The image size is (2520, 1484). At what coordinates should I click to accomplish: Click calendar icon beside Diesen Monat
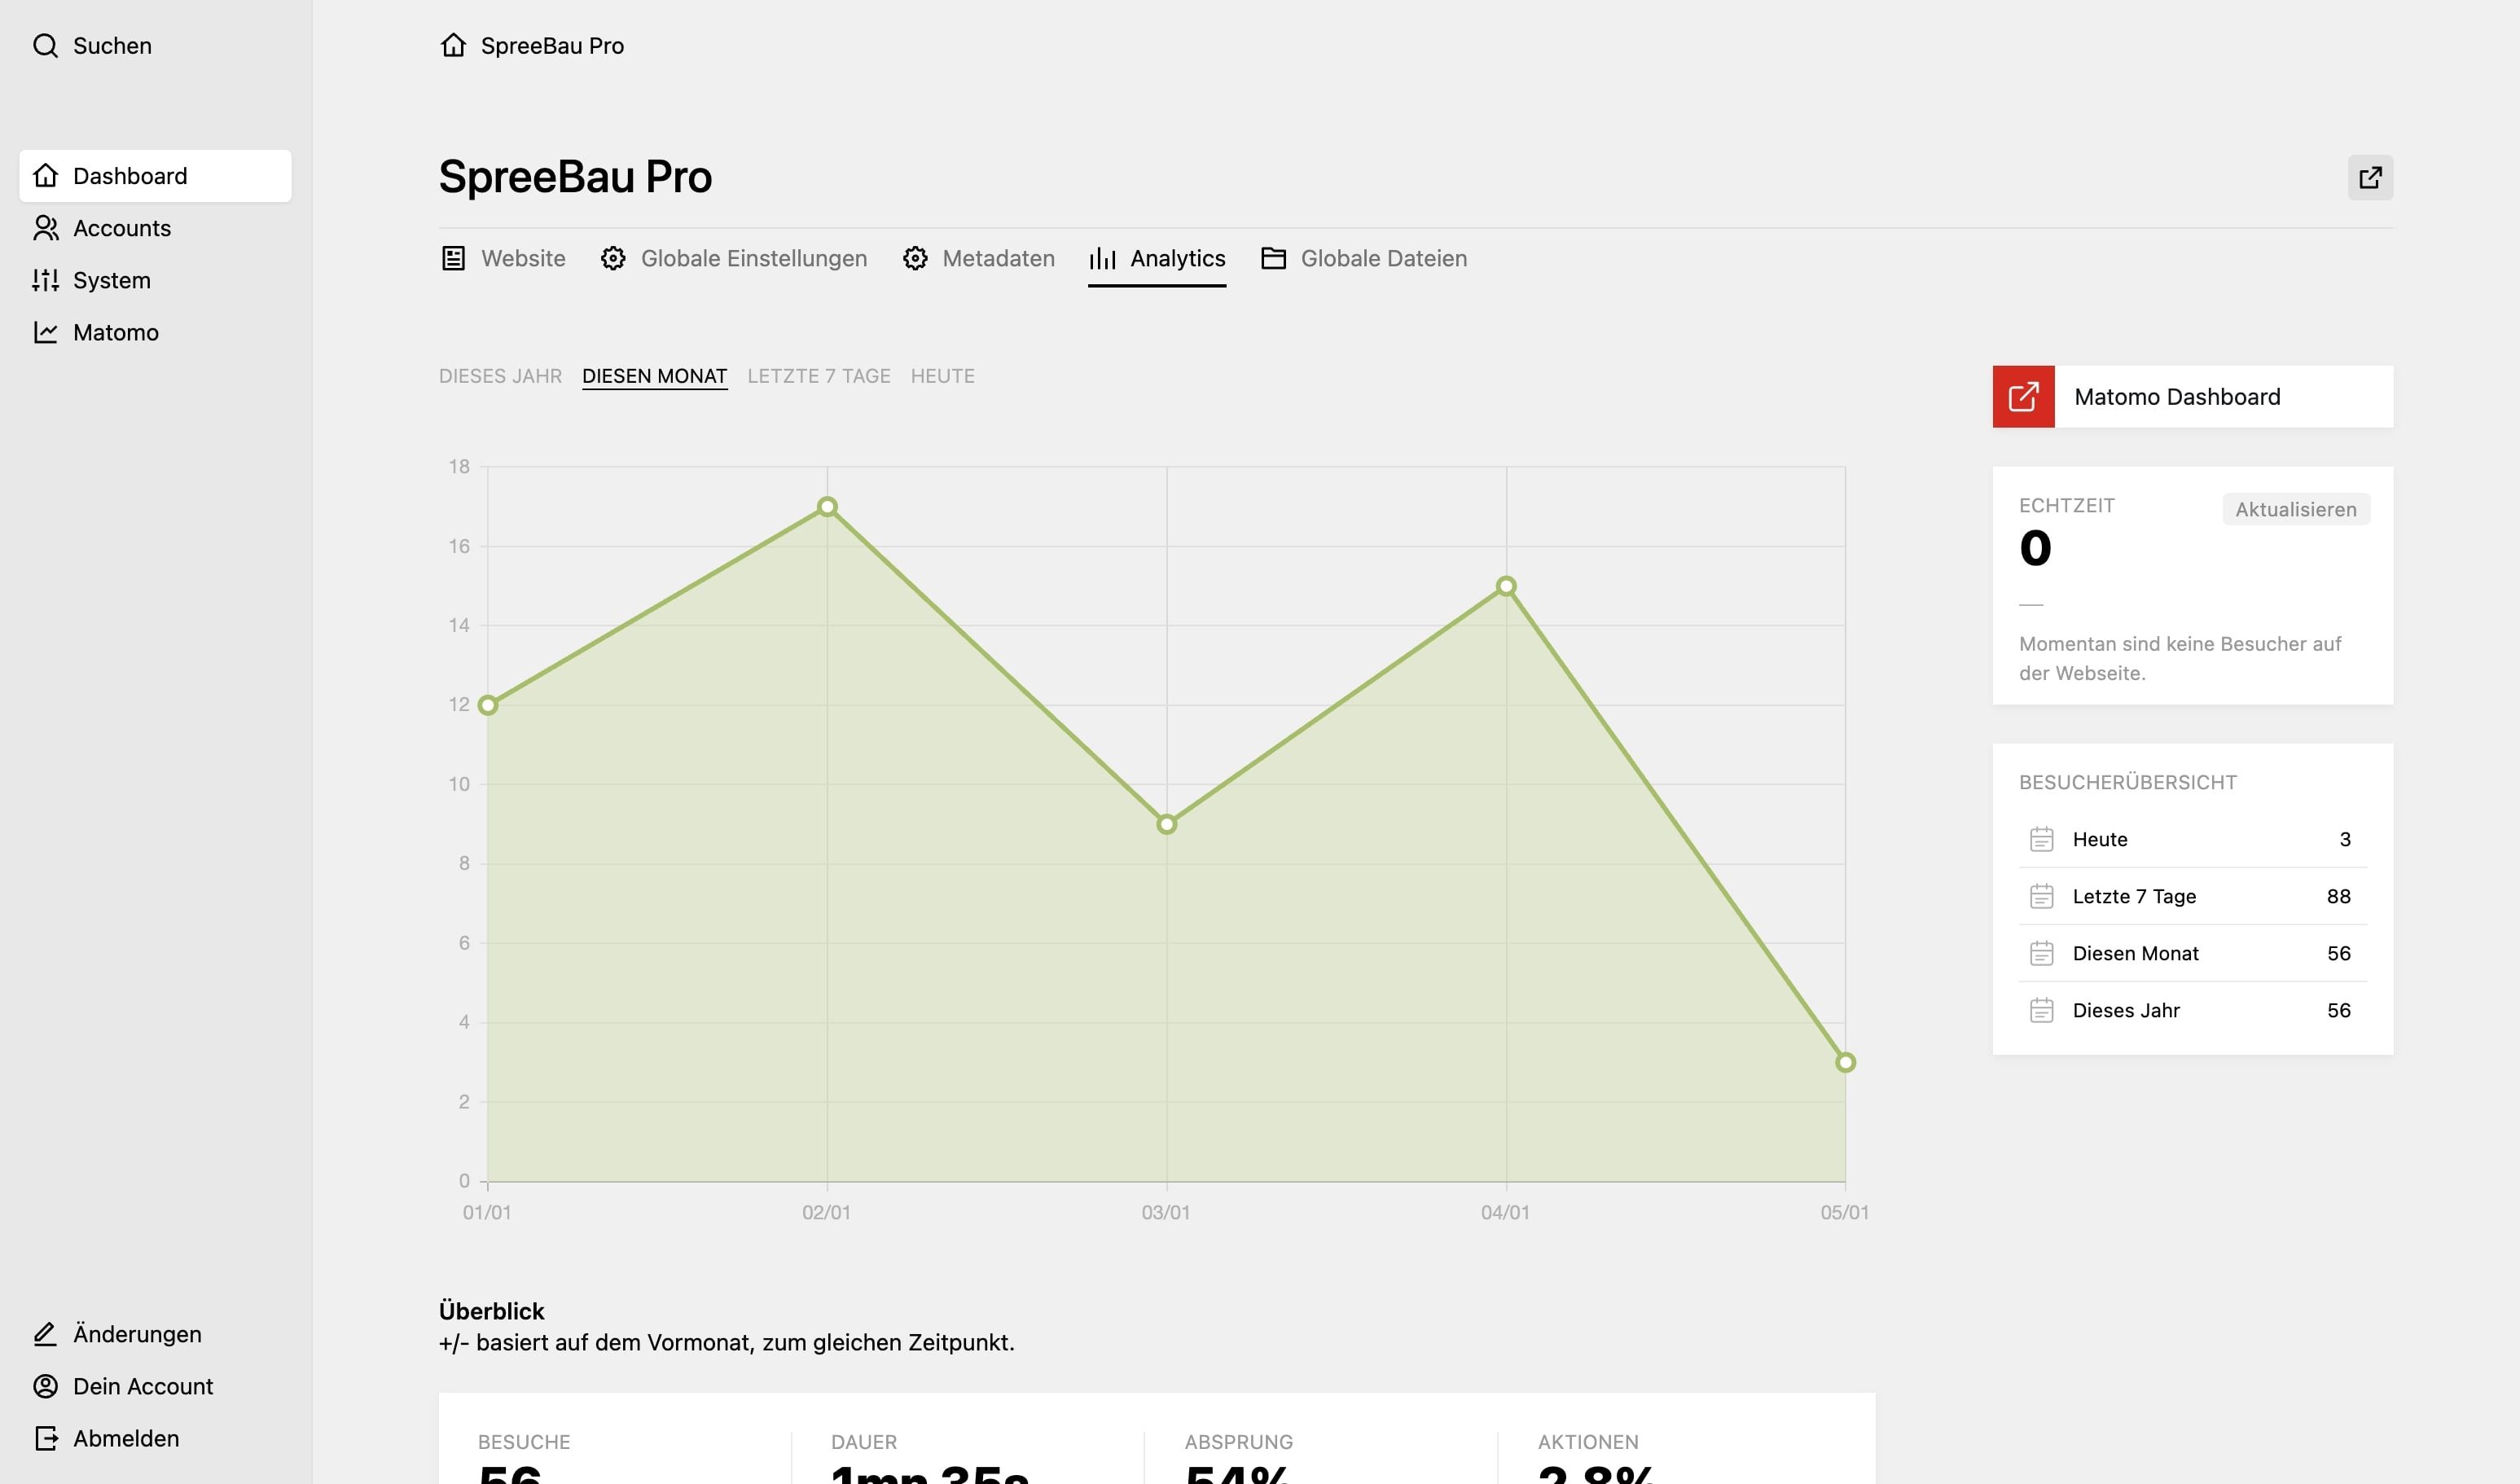(x=2041, y=953)
